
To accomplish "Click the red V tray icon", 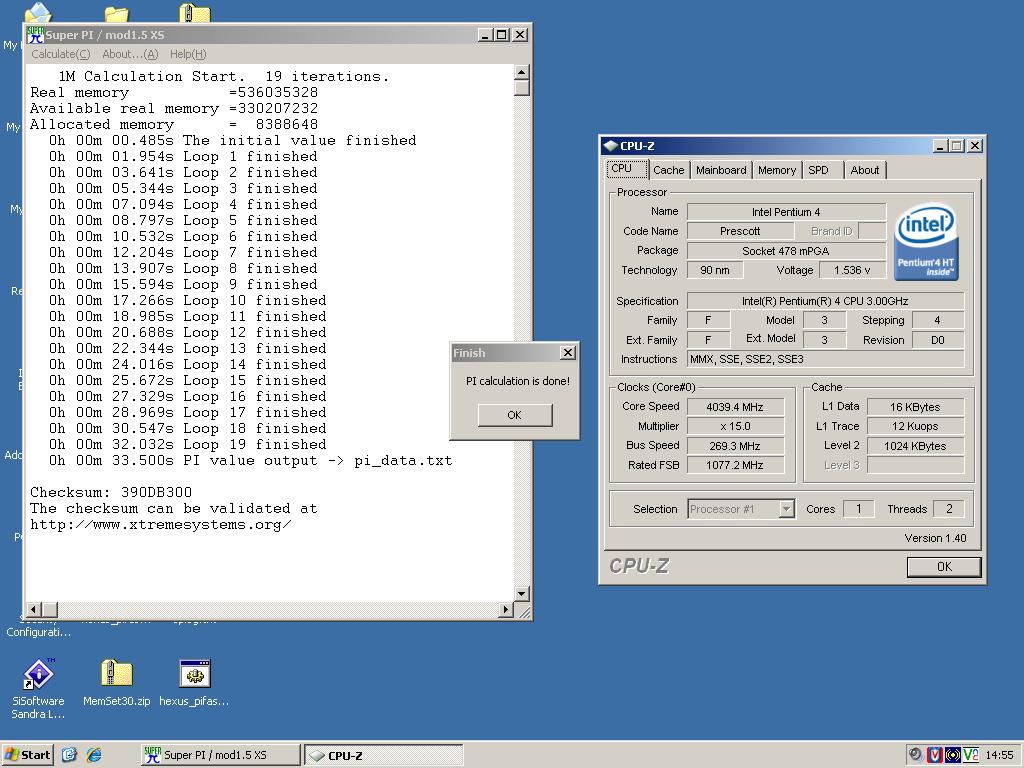I will click(935, 755).
